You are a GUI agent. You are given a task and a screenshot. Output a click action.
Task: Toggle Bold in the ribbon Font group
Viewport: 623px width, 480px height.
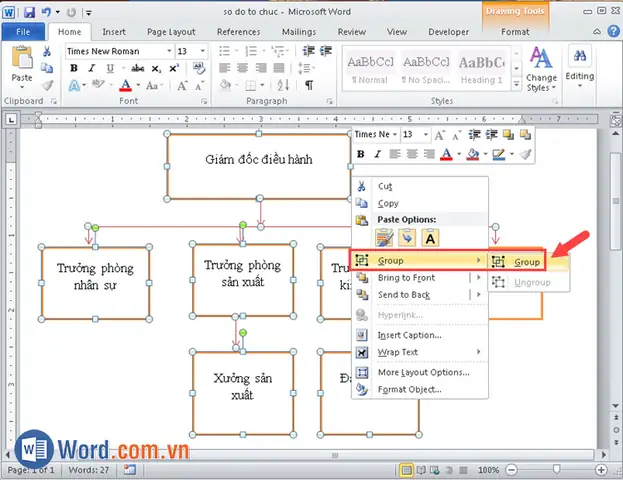coord(74,68)
